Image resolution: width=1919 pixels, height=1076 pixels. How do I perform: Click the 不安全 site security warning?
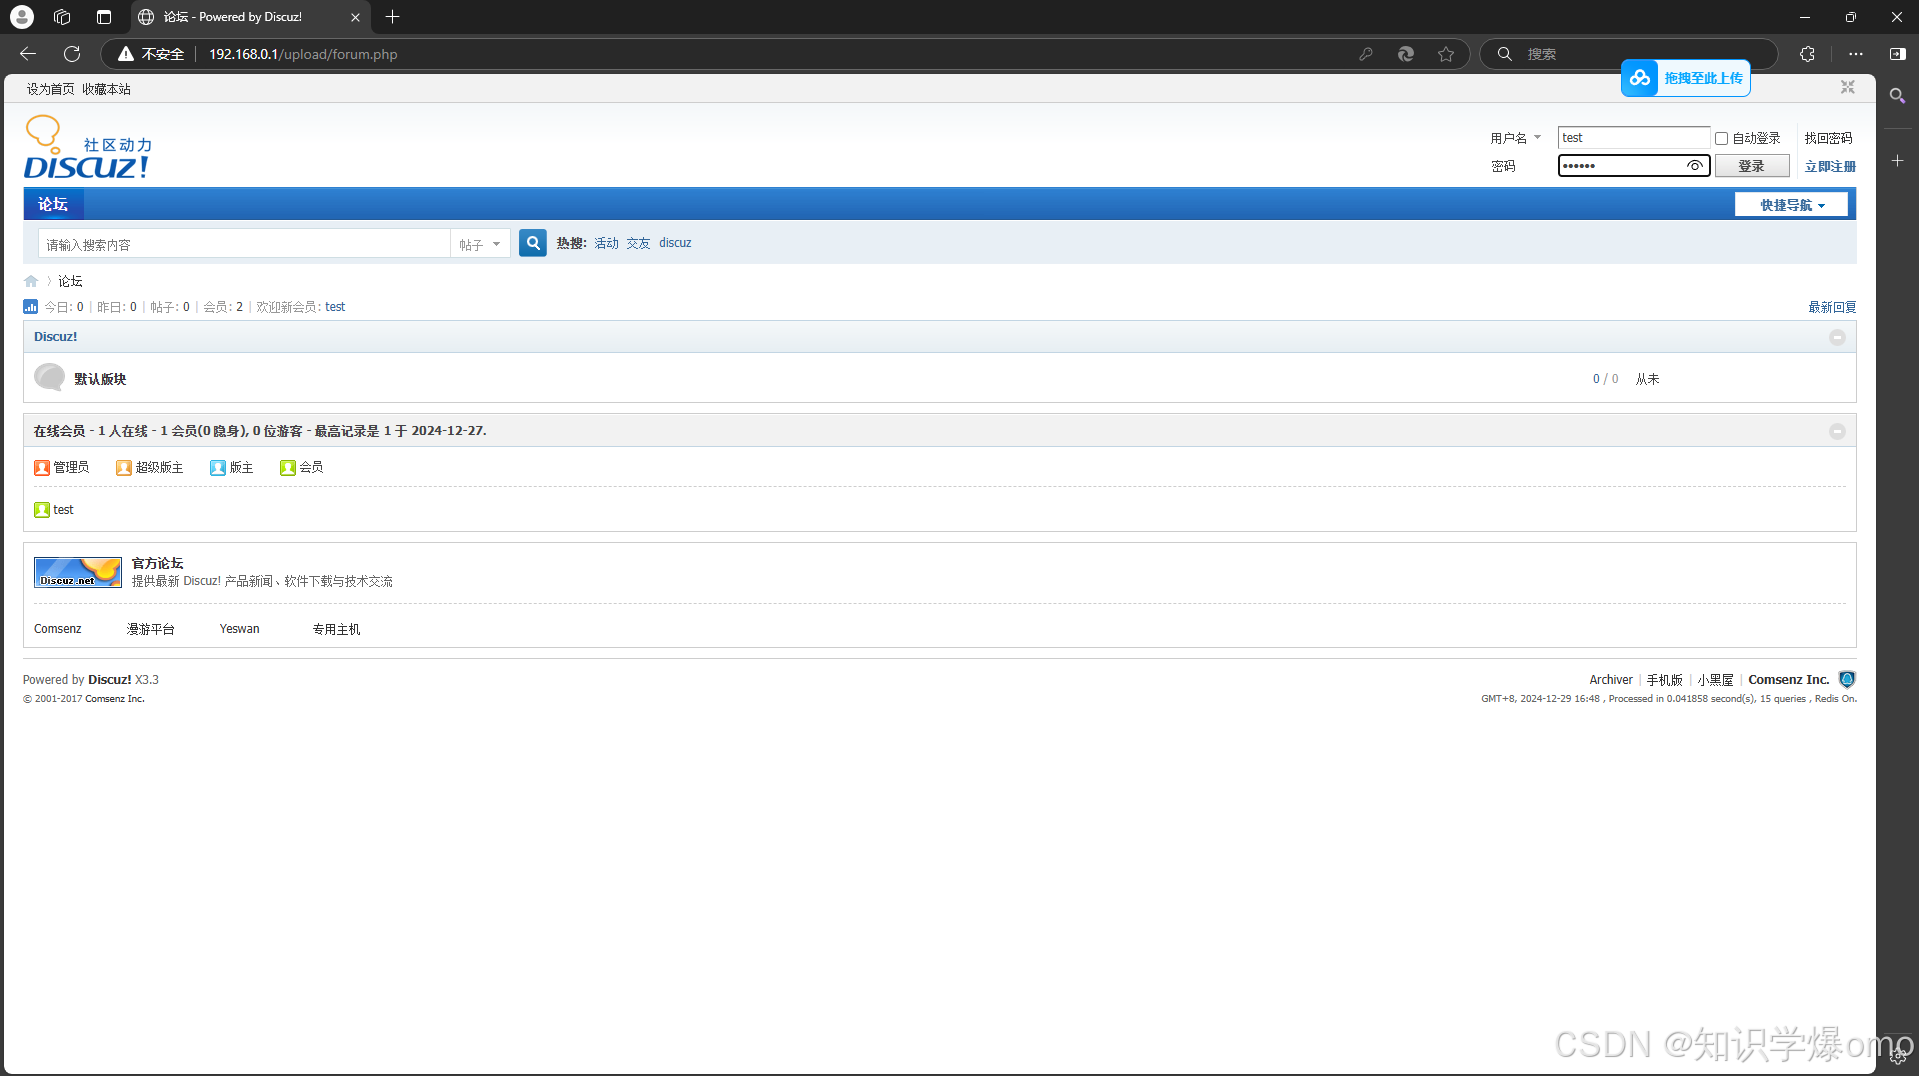151,54
